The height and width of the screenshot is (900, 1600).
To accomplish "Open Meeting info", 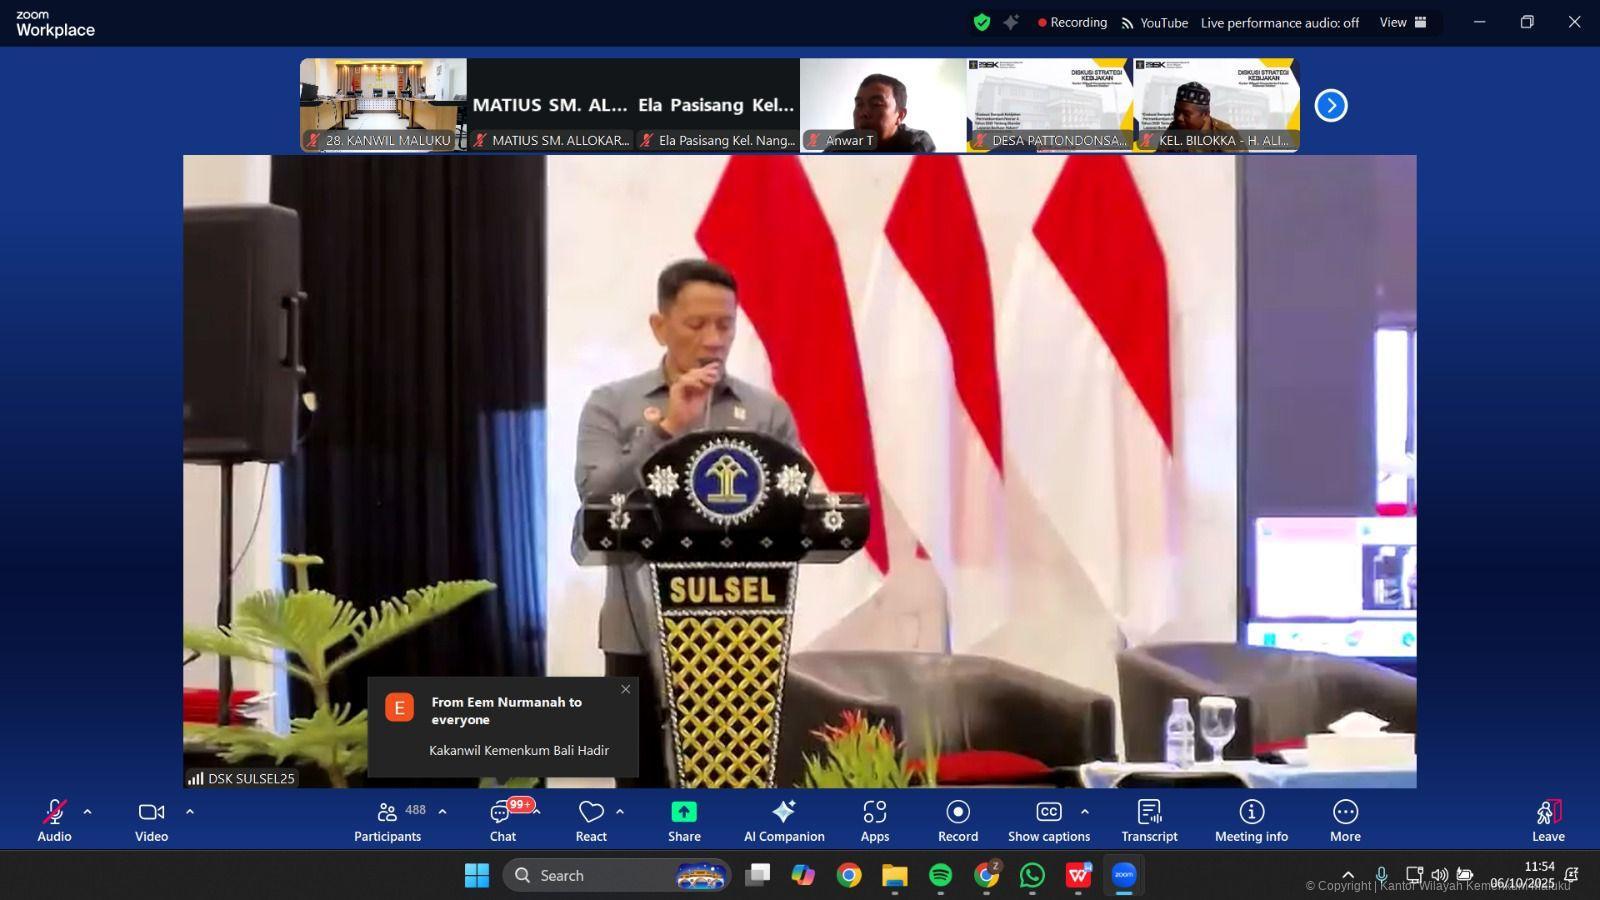I will [1251, 820].
